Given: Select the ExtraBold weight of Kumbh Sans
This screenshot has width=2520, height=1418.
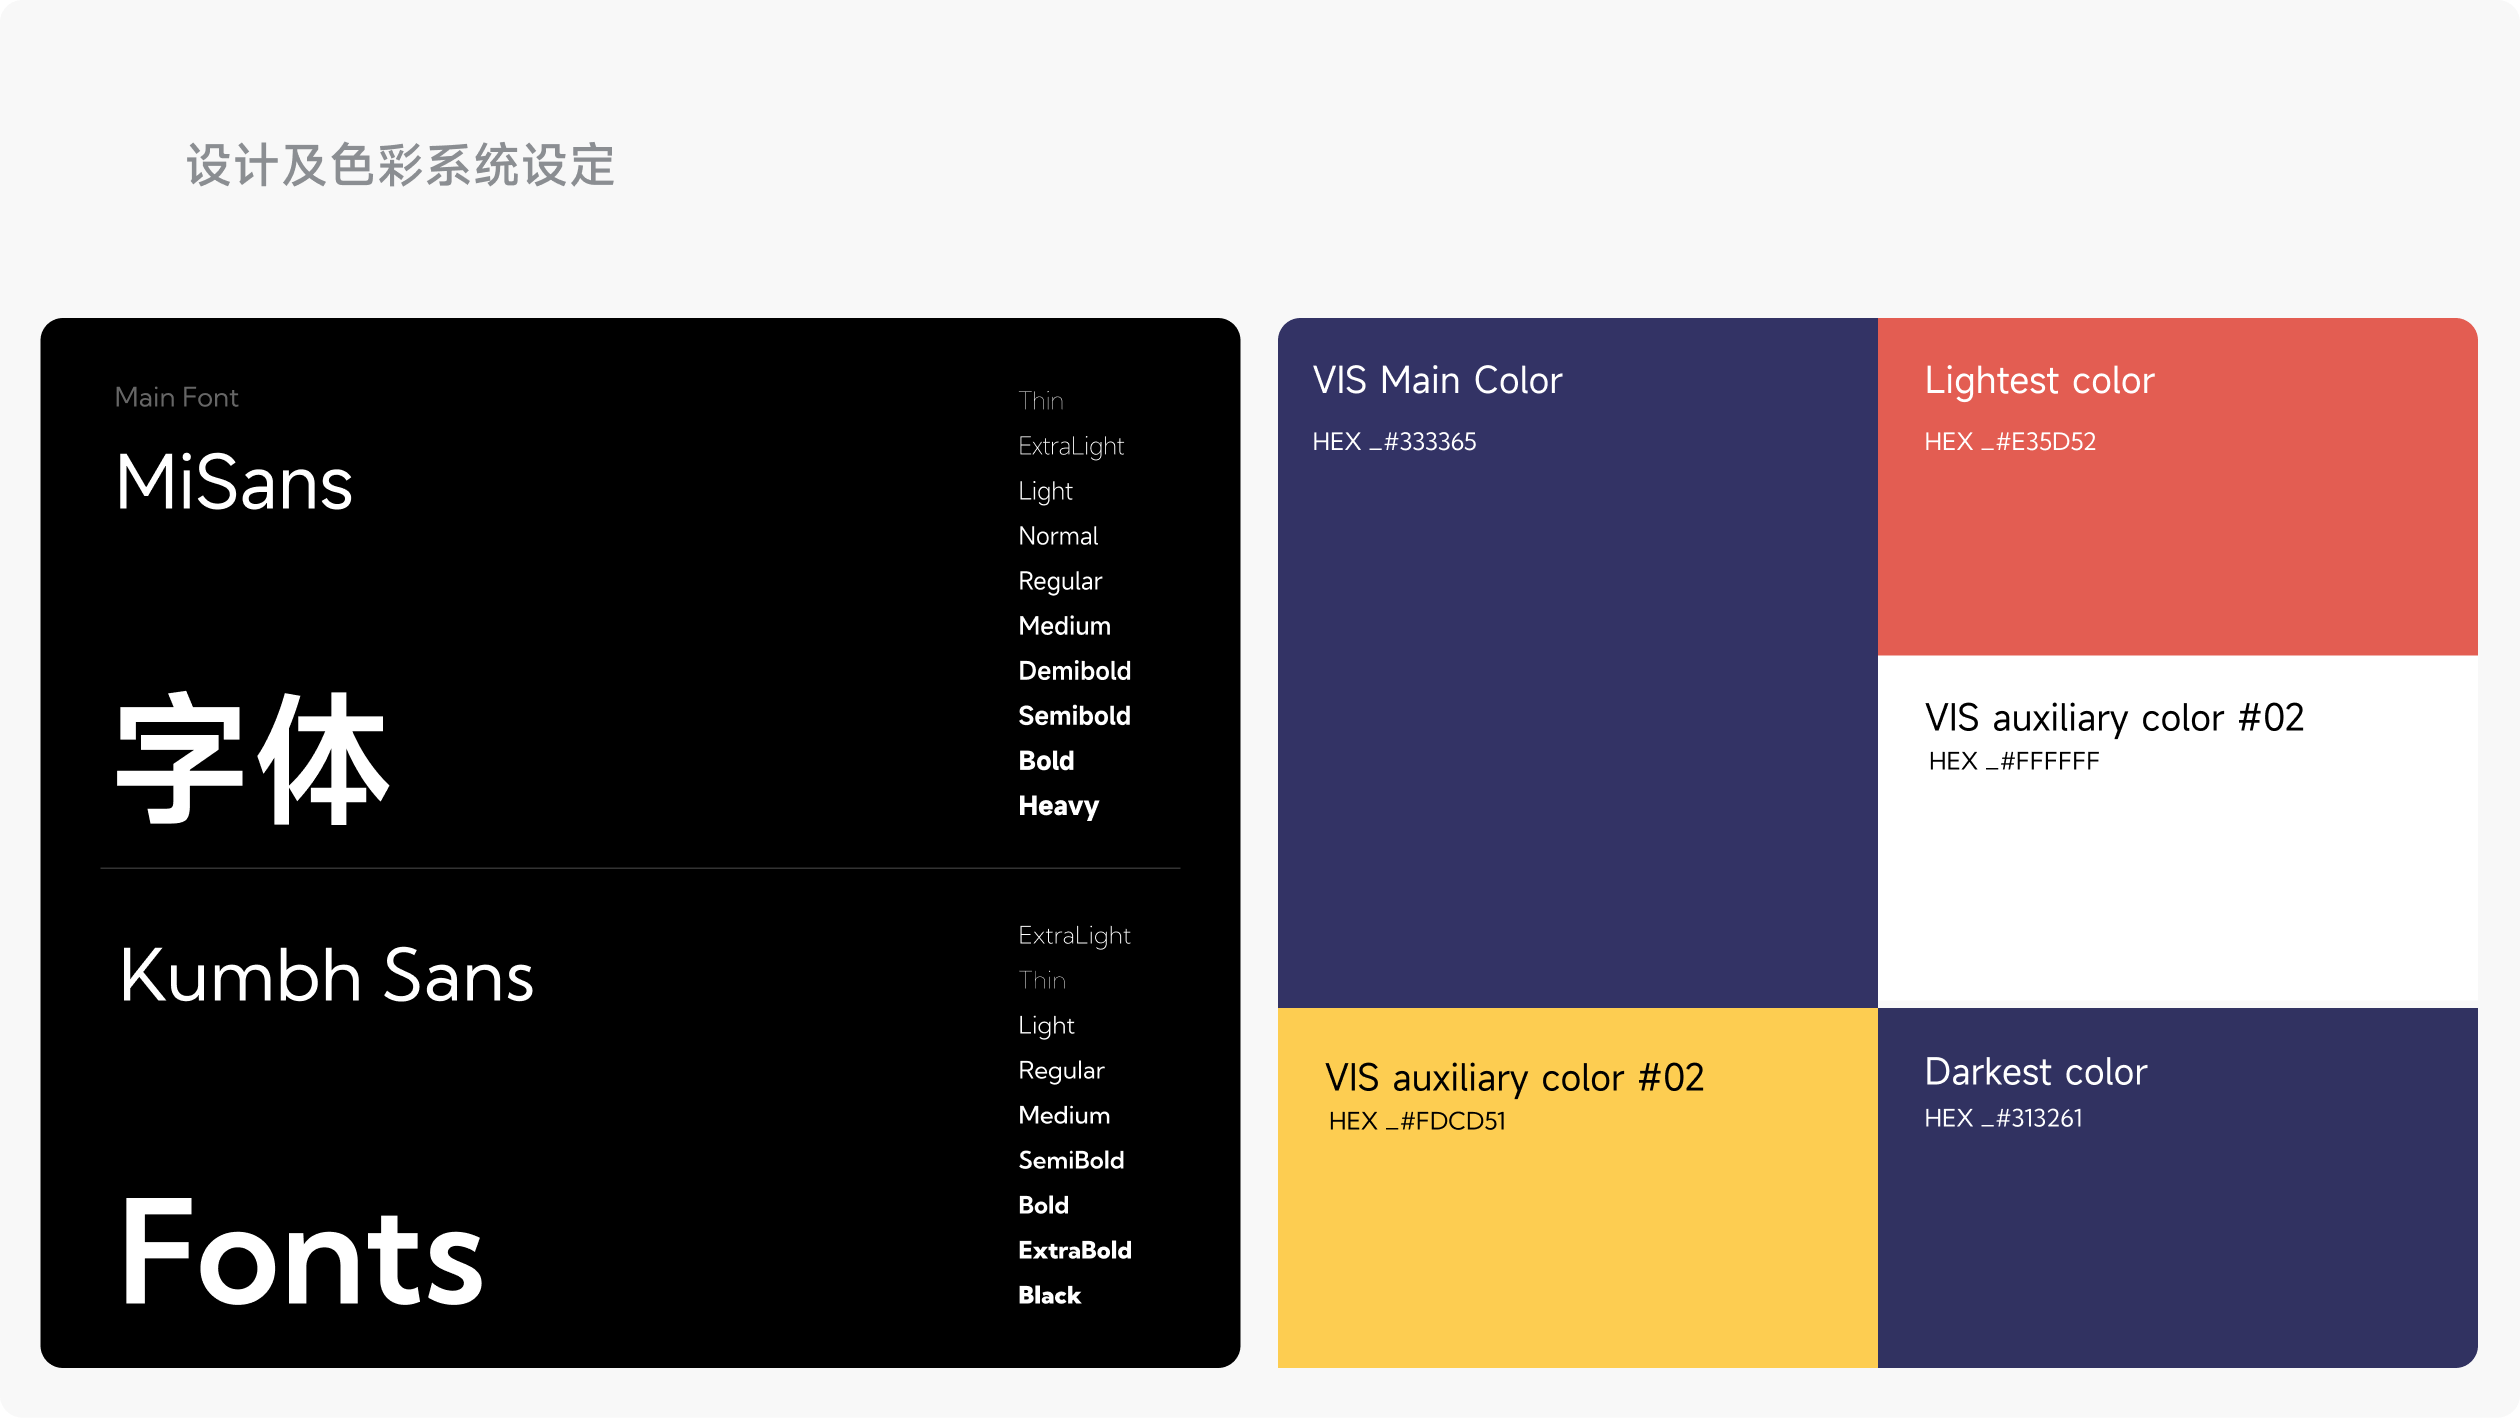Looking at the screenshot, I should (1074, 1250).
